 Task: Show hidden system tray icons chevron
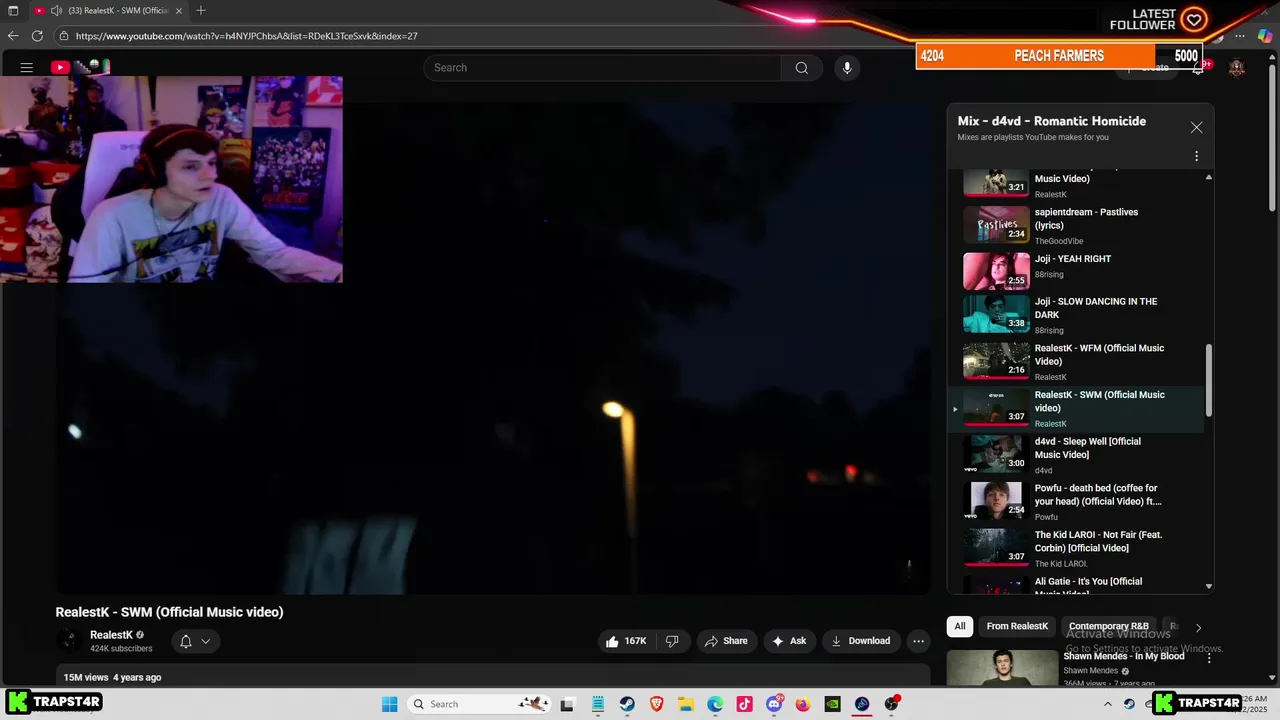tap(1107, 704)
